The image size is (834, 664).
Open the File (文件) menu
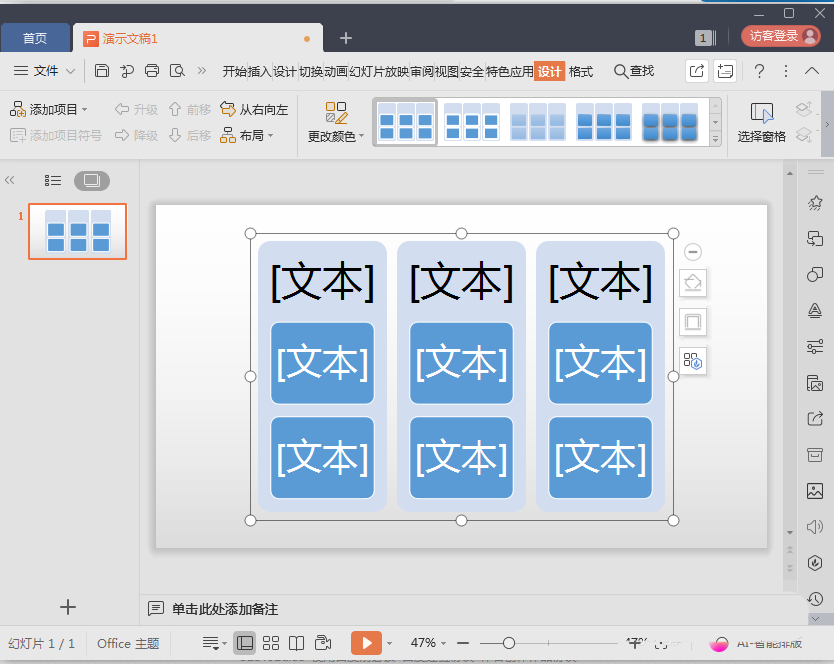pos(45,71)
